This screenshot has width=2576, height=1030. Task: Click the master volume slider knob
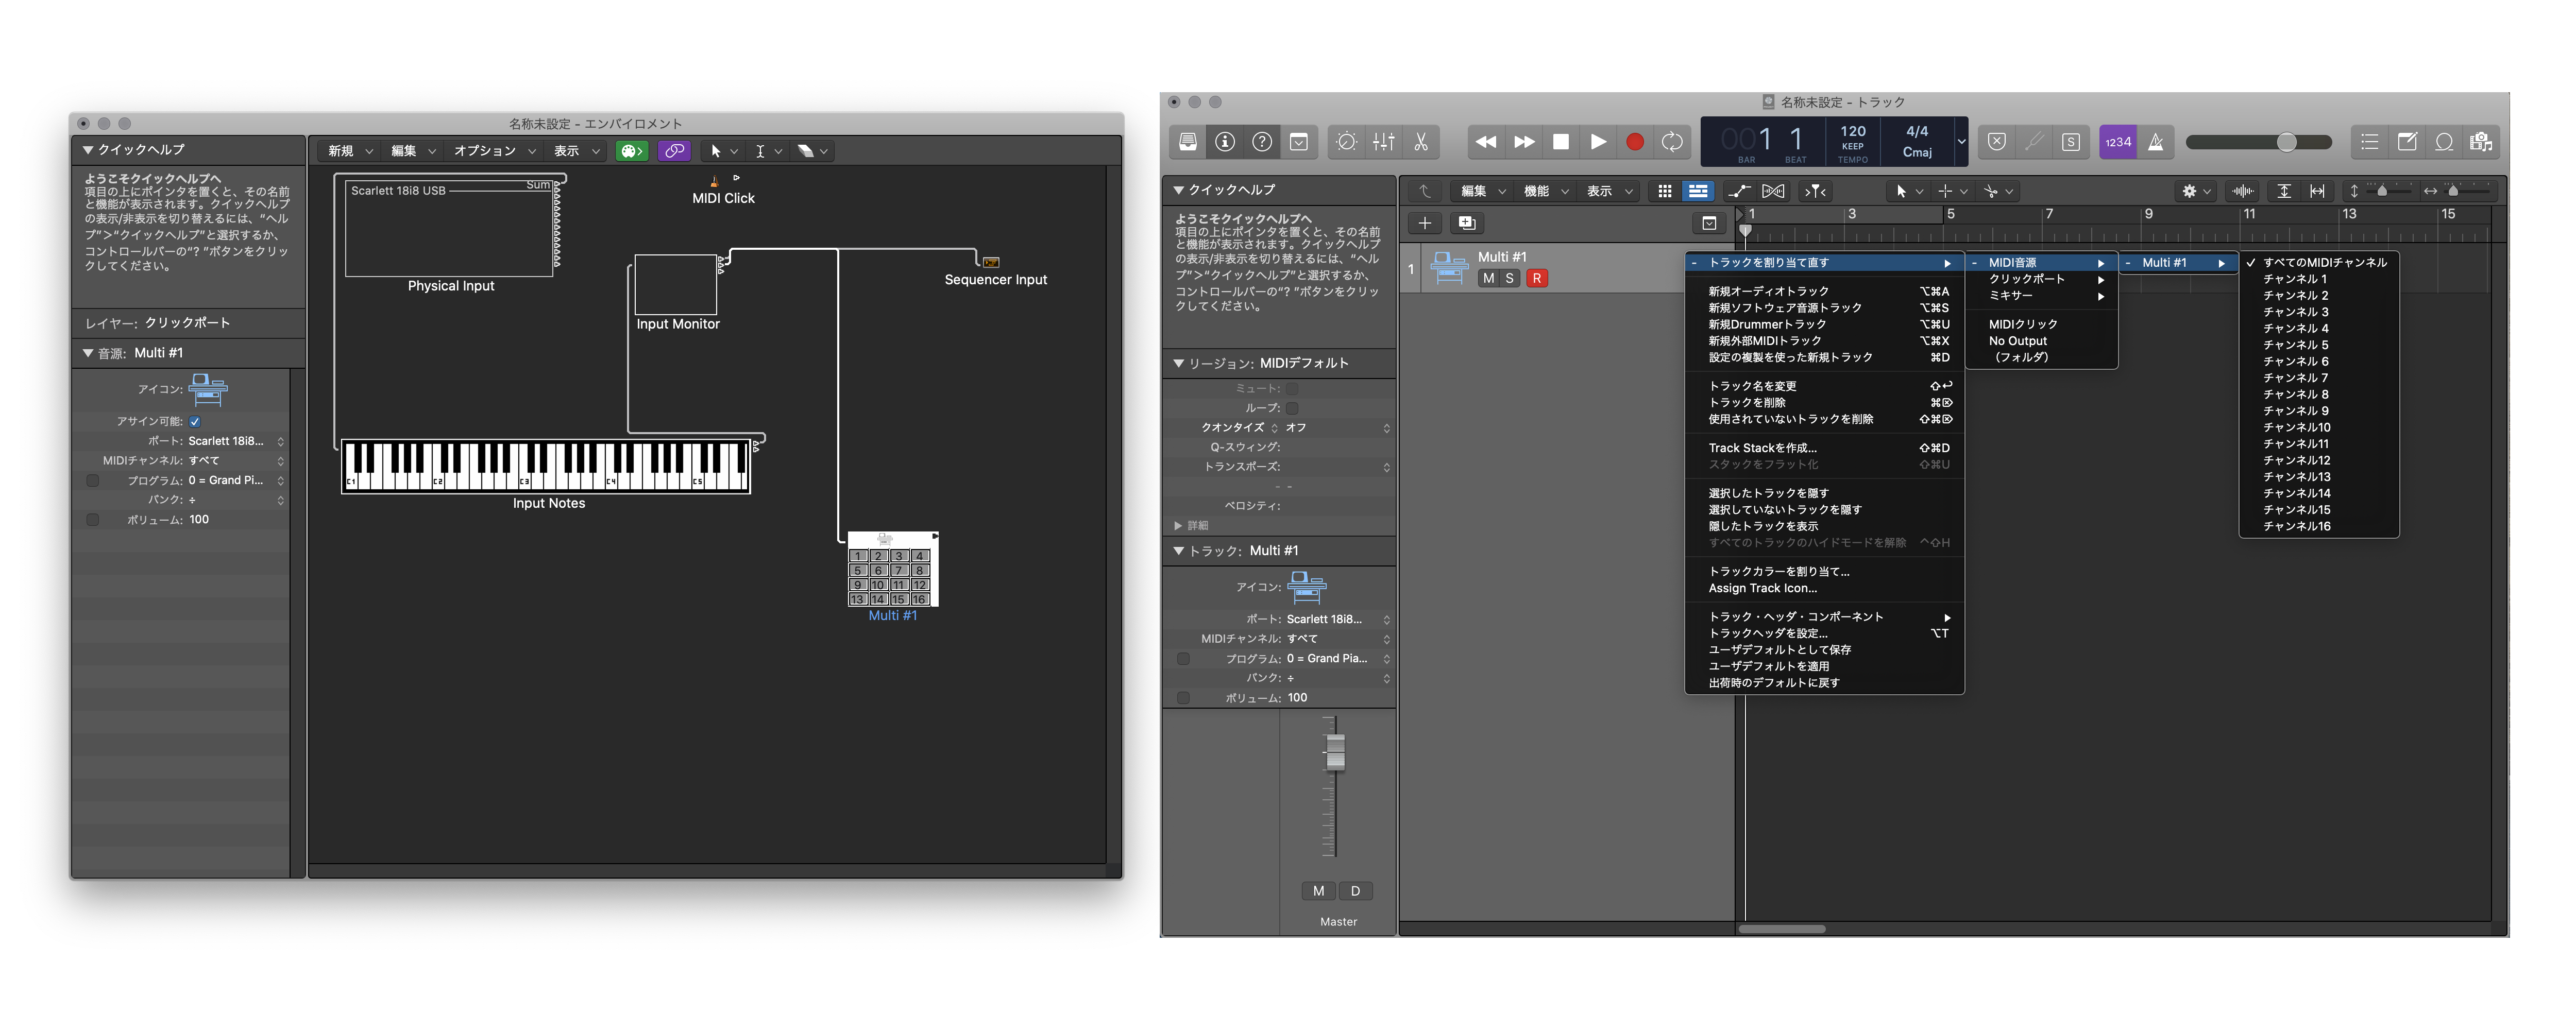pos(2286,142)
